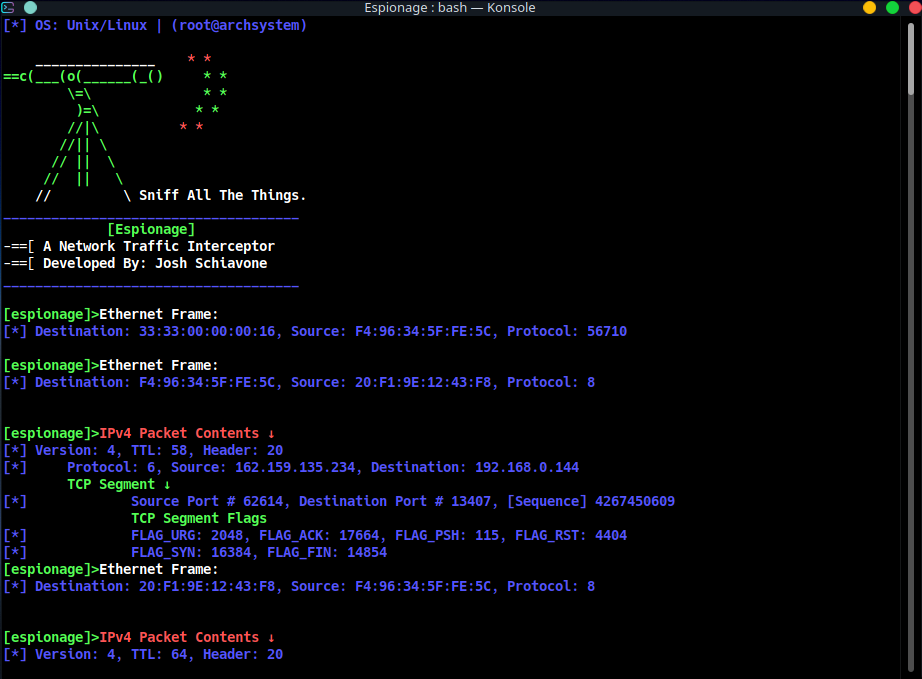Click the green 'TCP Segment Flags' heading

point(199,518)
